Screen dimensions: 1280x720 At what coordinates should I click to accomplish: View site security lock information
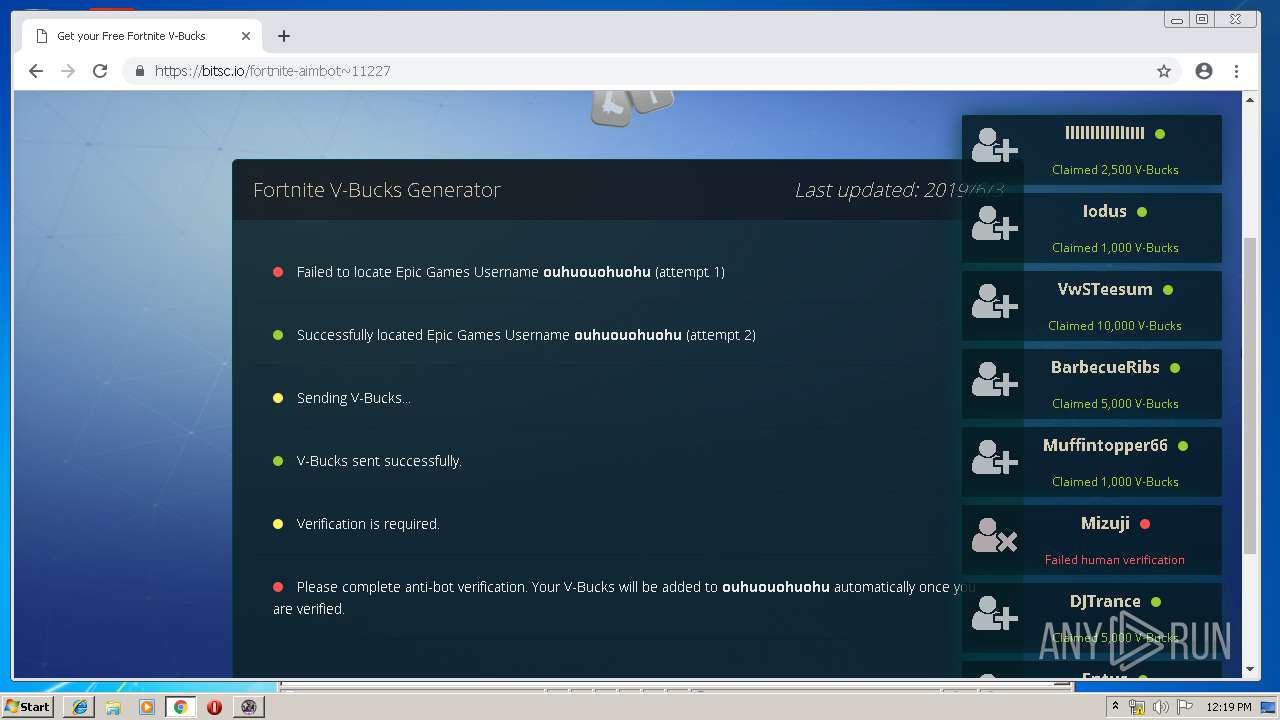[x=139, y=71]
